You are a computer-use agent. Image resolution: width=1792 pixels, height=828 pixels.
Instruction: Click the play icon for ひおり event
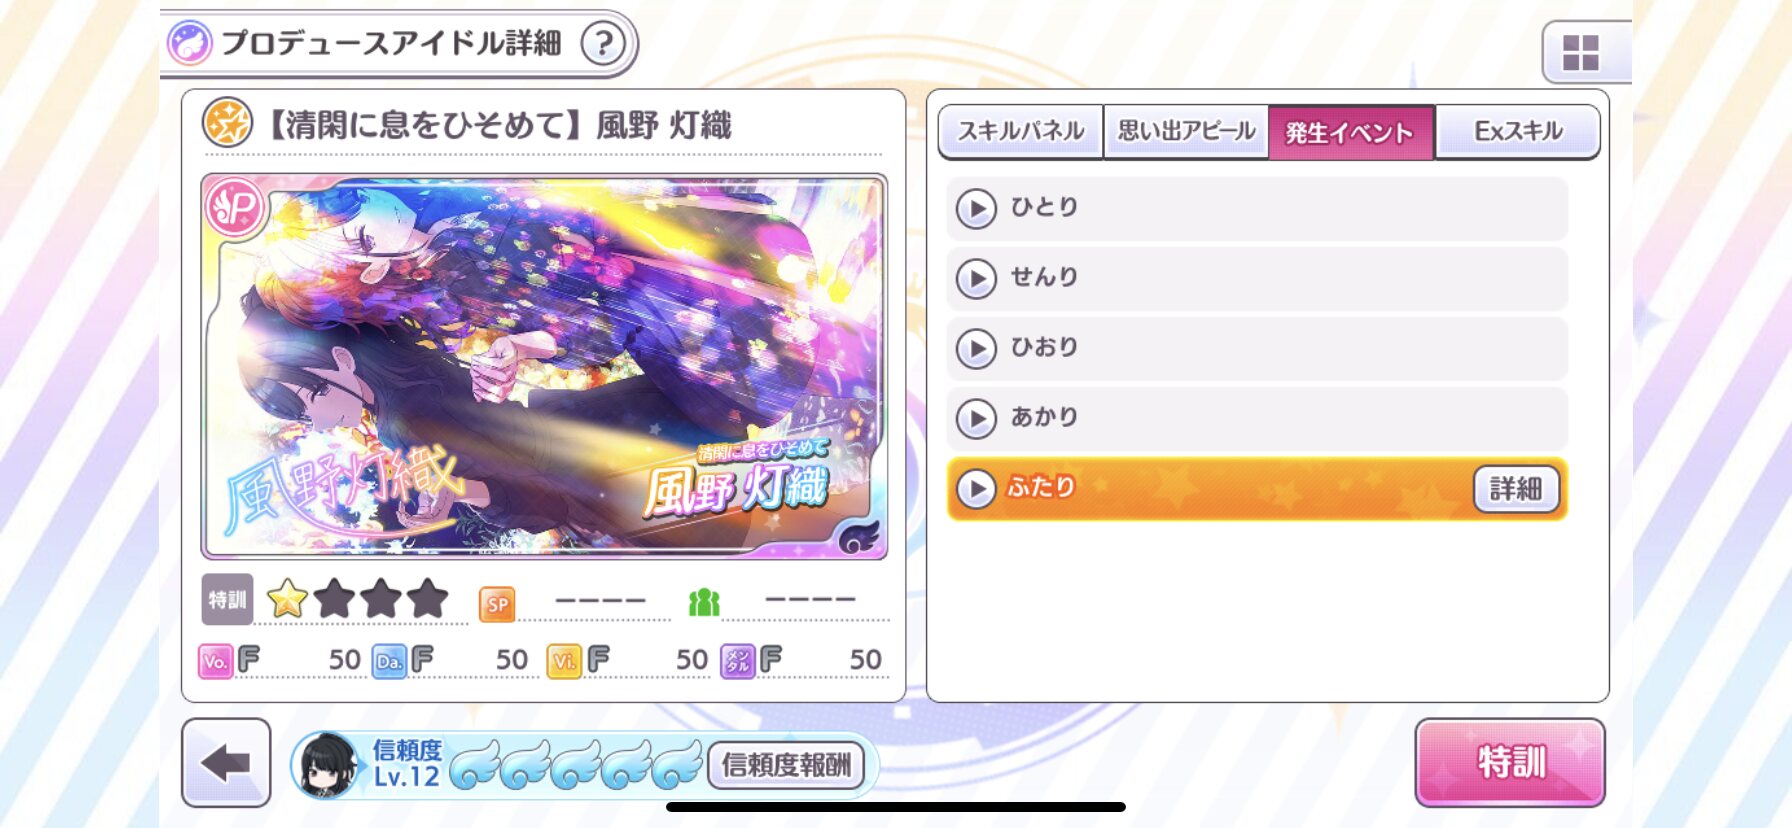point(976,349)
